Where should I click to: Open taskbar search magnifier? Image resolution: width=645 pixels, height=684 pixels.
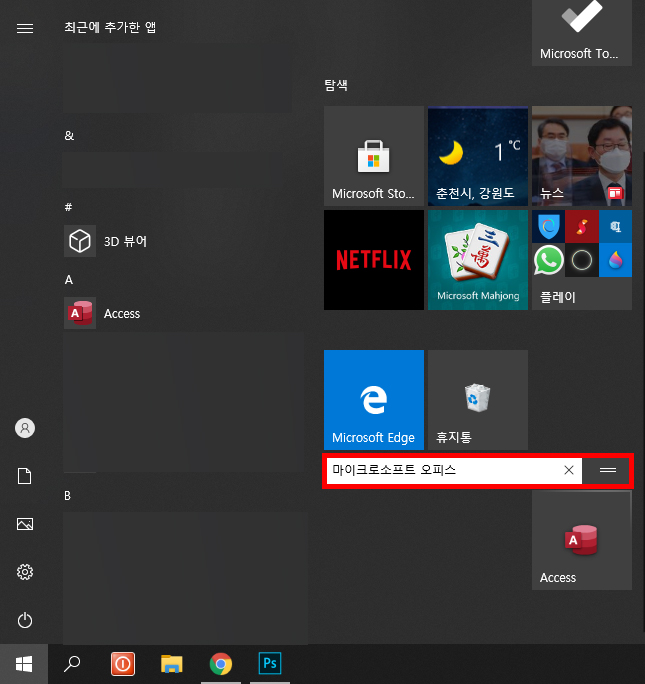72,664
